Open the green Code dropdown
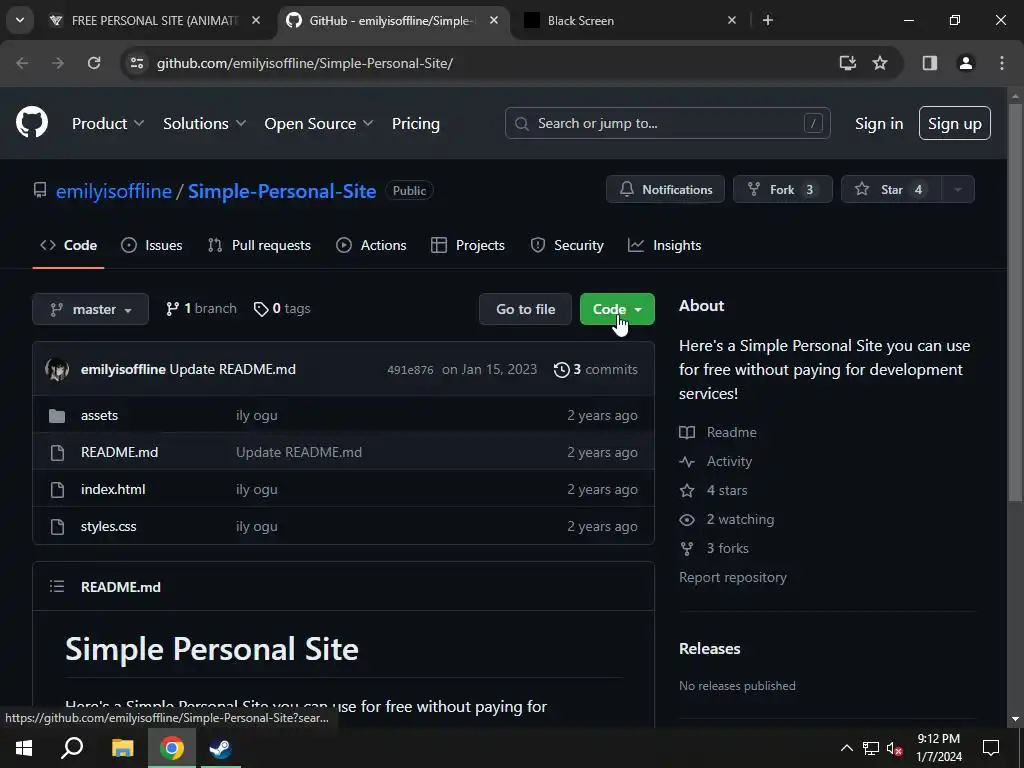1024x768 pixels. [617, 309]
